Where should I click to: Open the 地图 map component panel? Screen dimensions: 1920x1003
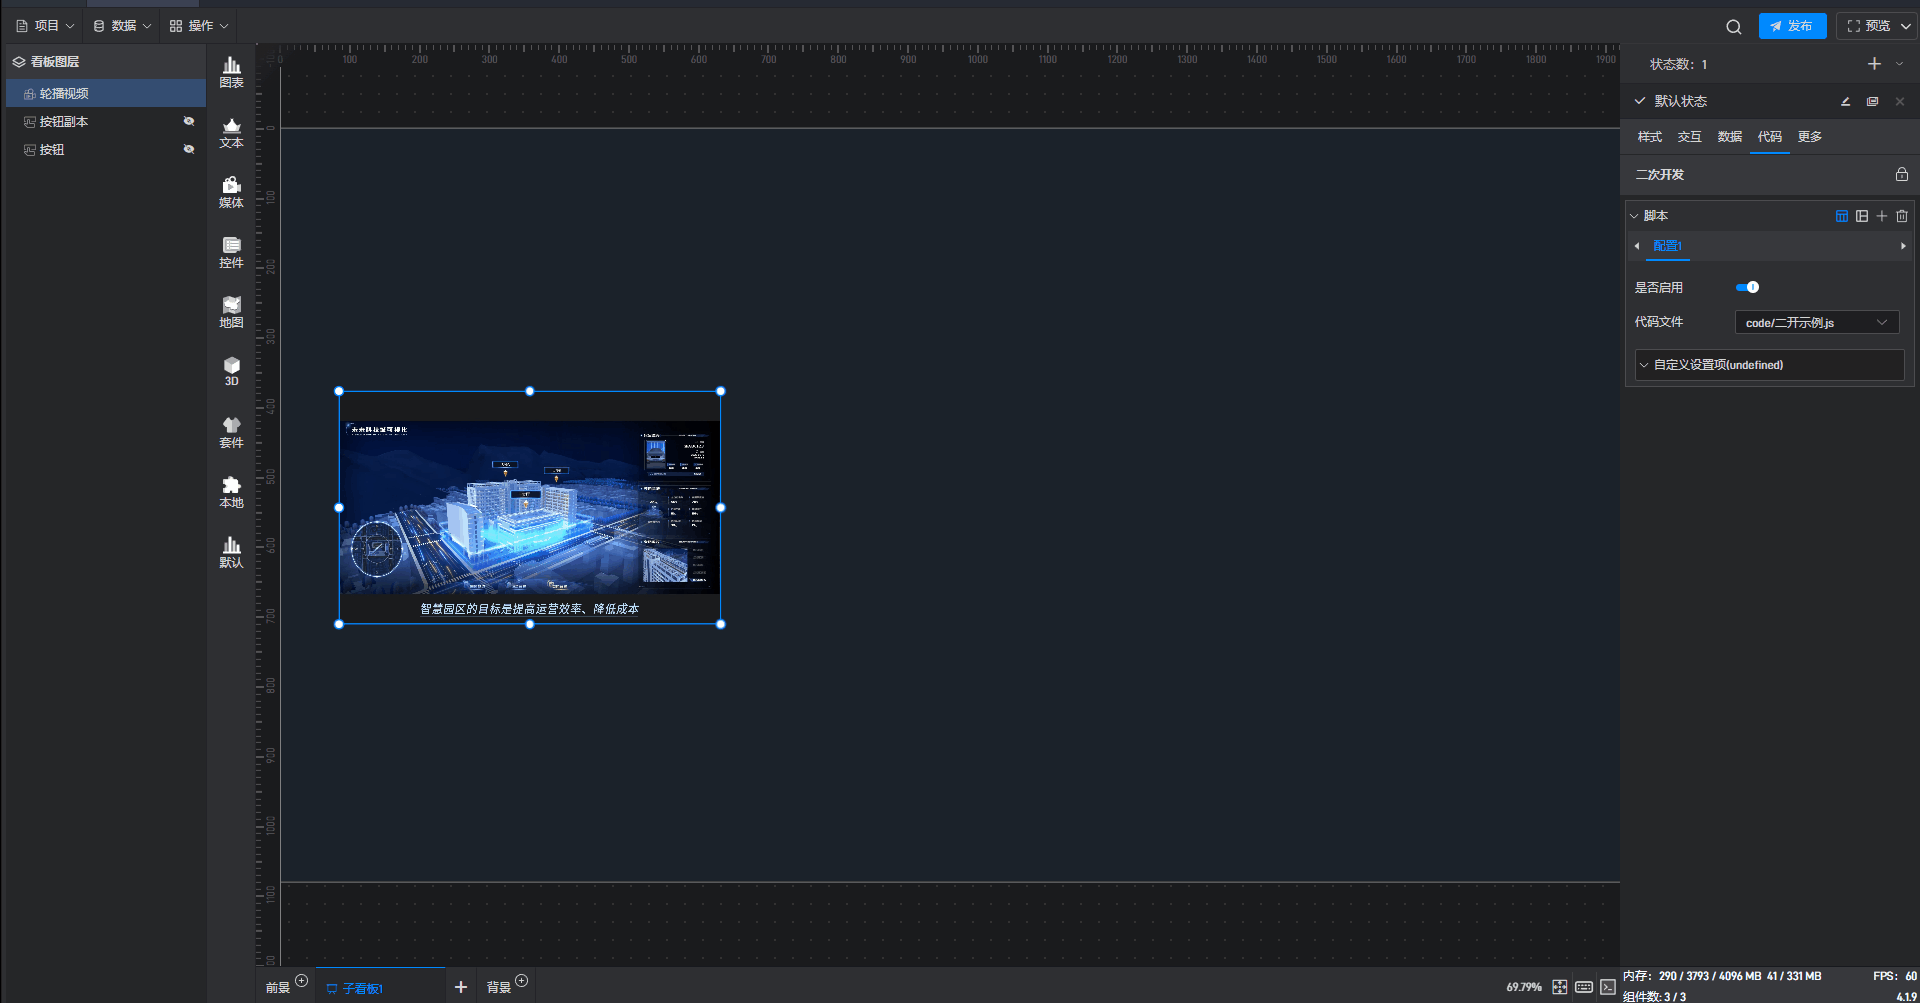click(x=231, y=312)
